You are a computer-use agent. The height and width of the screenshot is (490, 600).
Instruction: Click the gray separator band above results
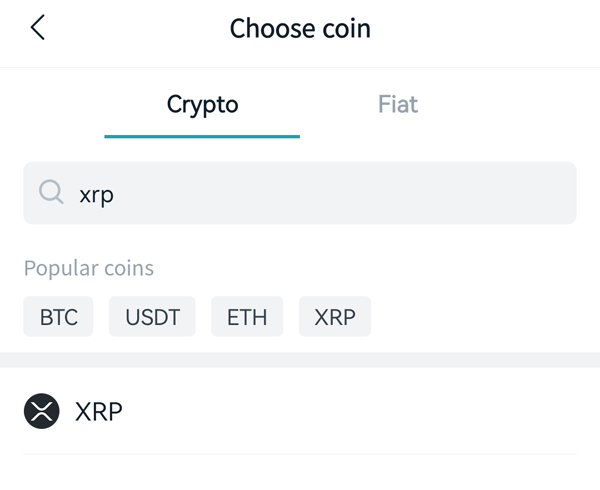(300, 360)
